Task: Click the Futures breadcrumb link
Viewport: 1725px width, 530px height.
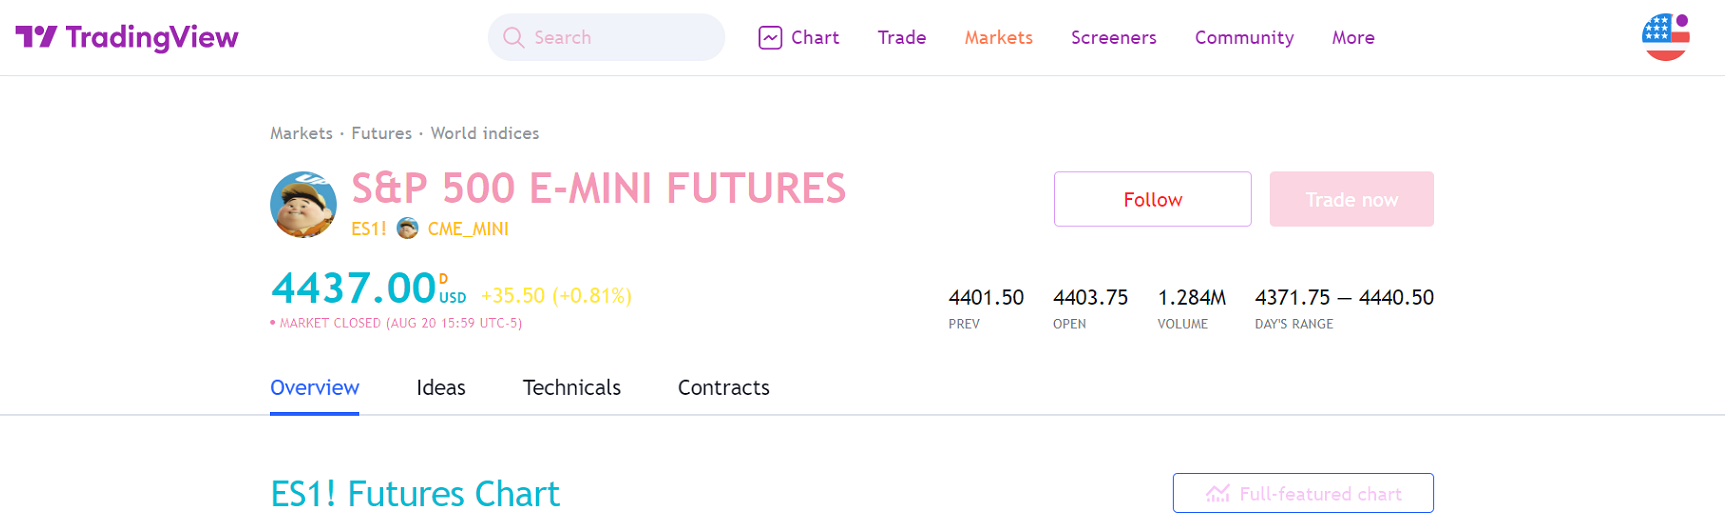Action: point(381,134)
